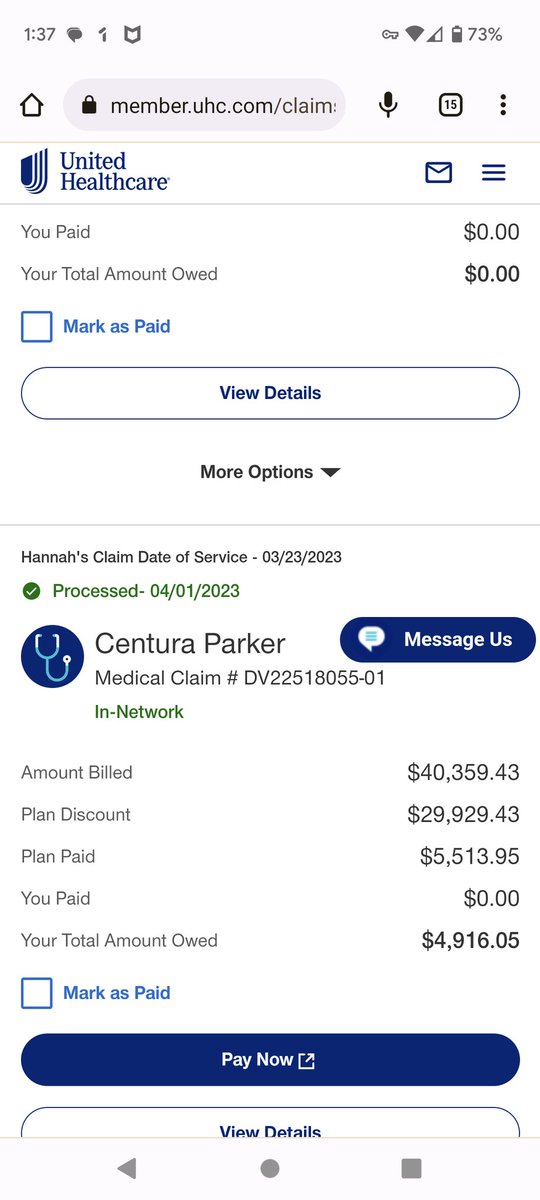
Task: Open the Message Us chat bubble
Action: point(438,640)
